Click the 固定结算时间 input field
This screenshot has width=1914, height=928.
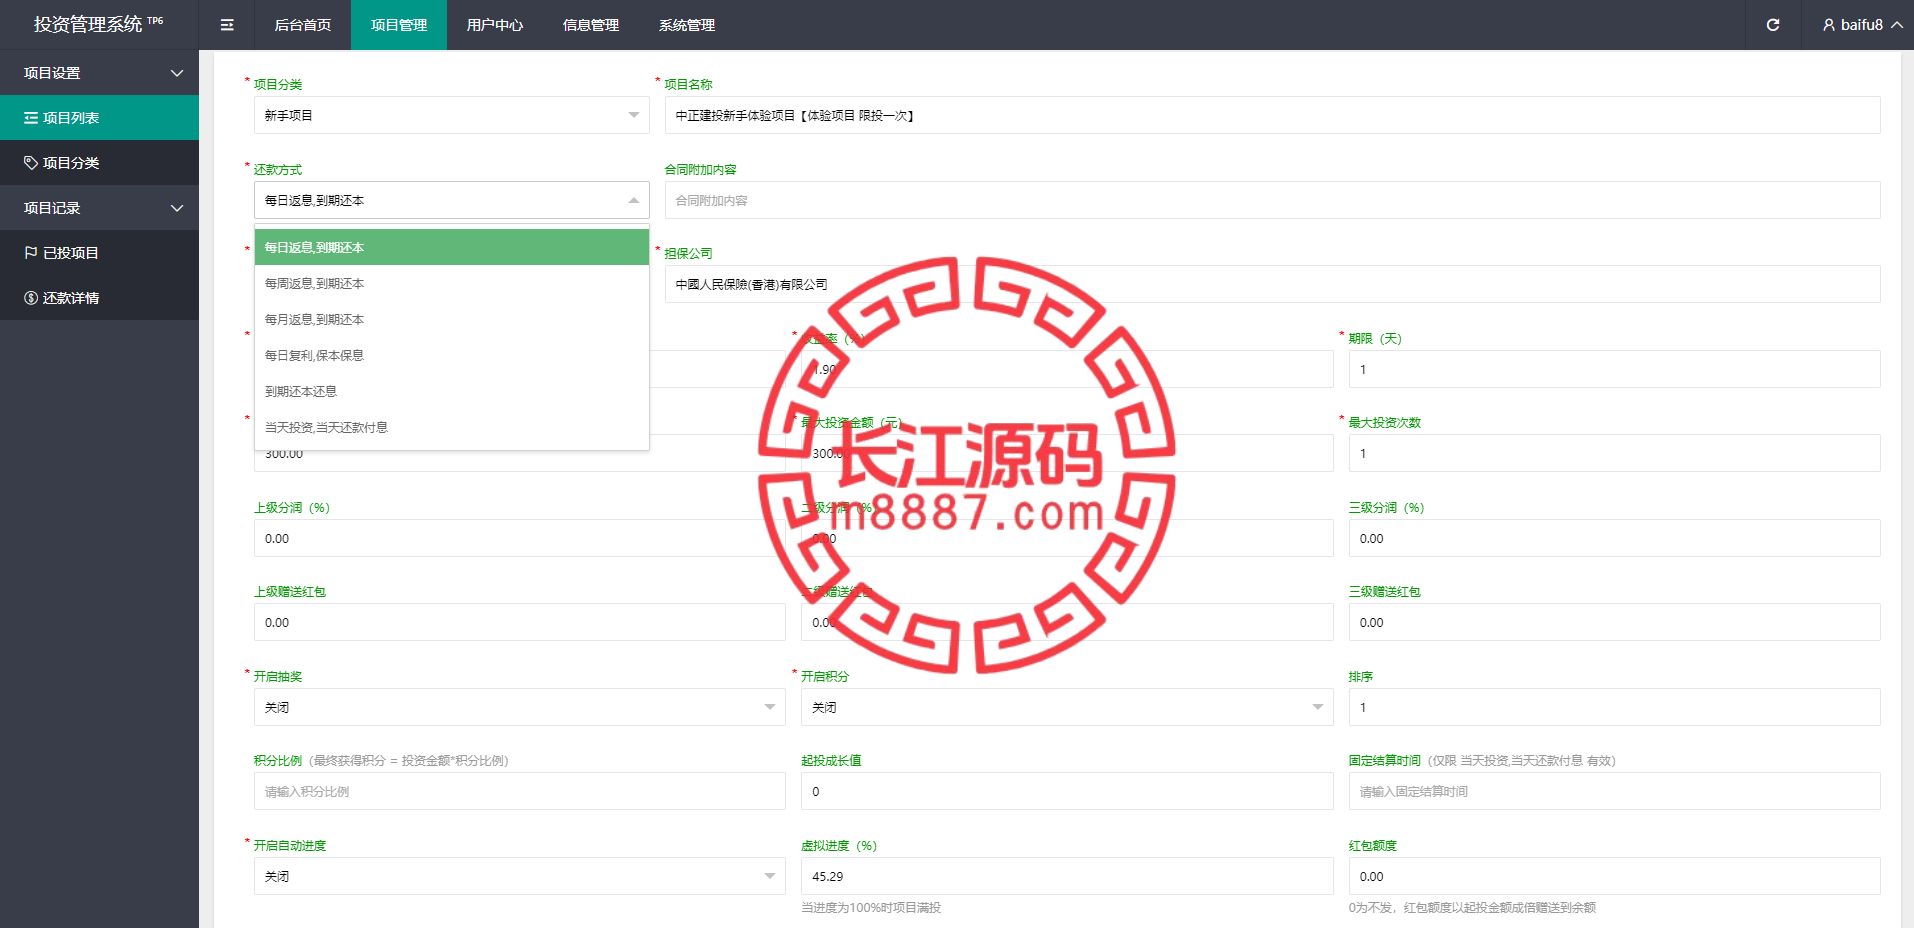tap(1614, 791)
